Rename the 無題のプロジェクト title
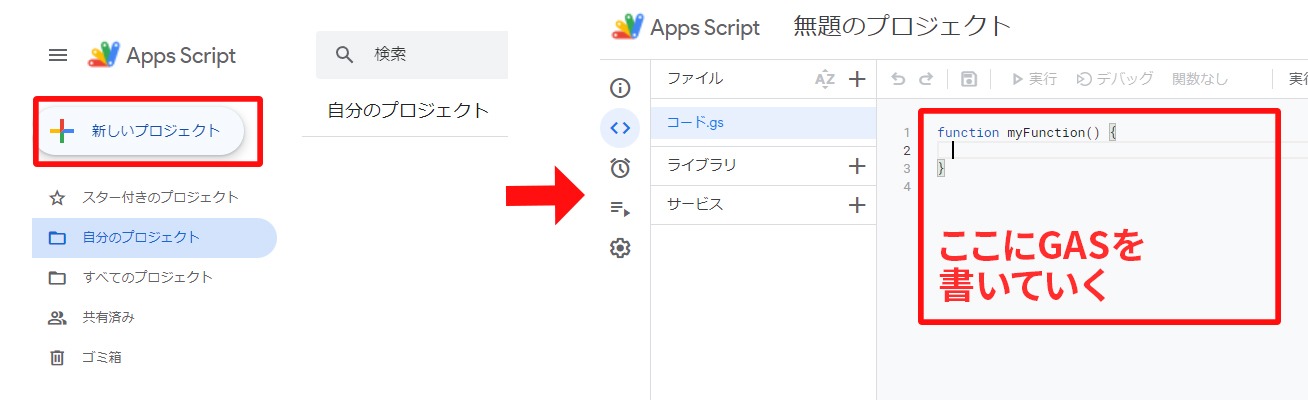 coord(902,26)
